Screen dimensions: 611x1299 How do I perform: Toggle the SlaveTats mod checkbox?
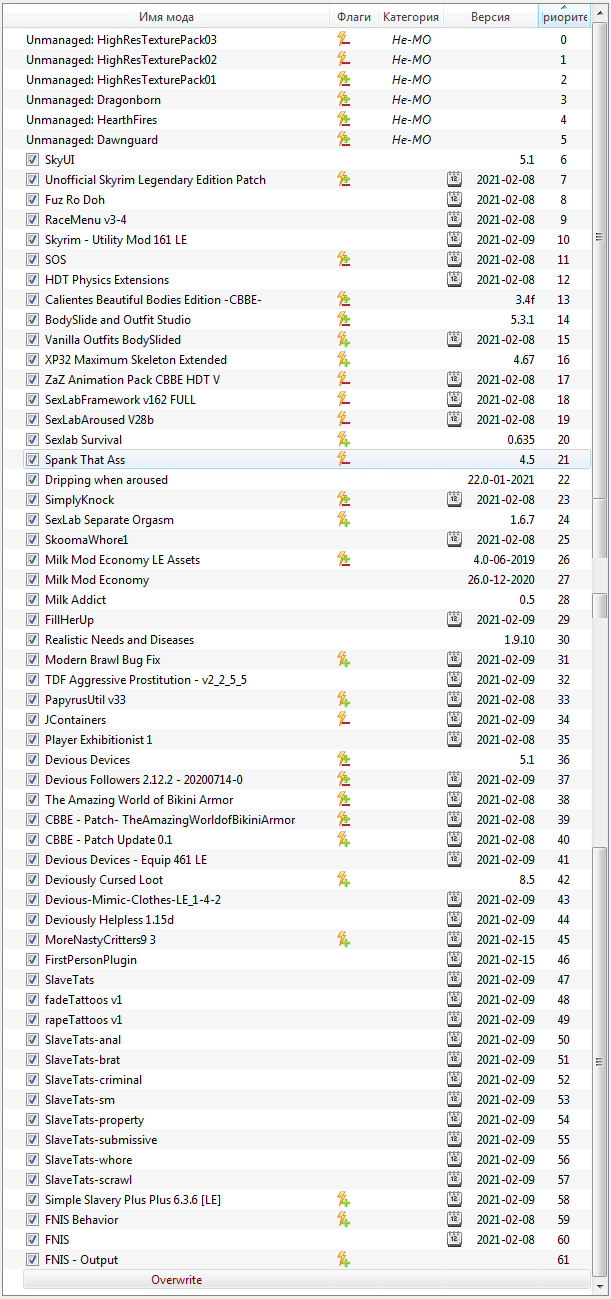(x=33, y=980)
